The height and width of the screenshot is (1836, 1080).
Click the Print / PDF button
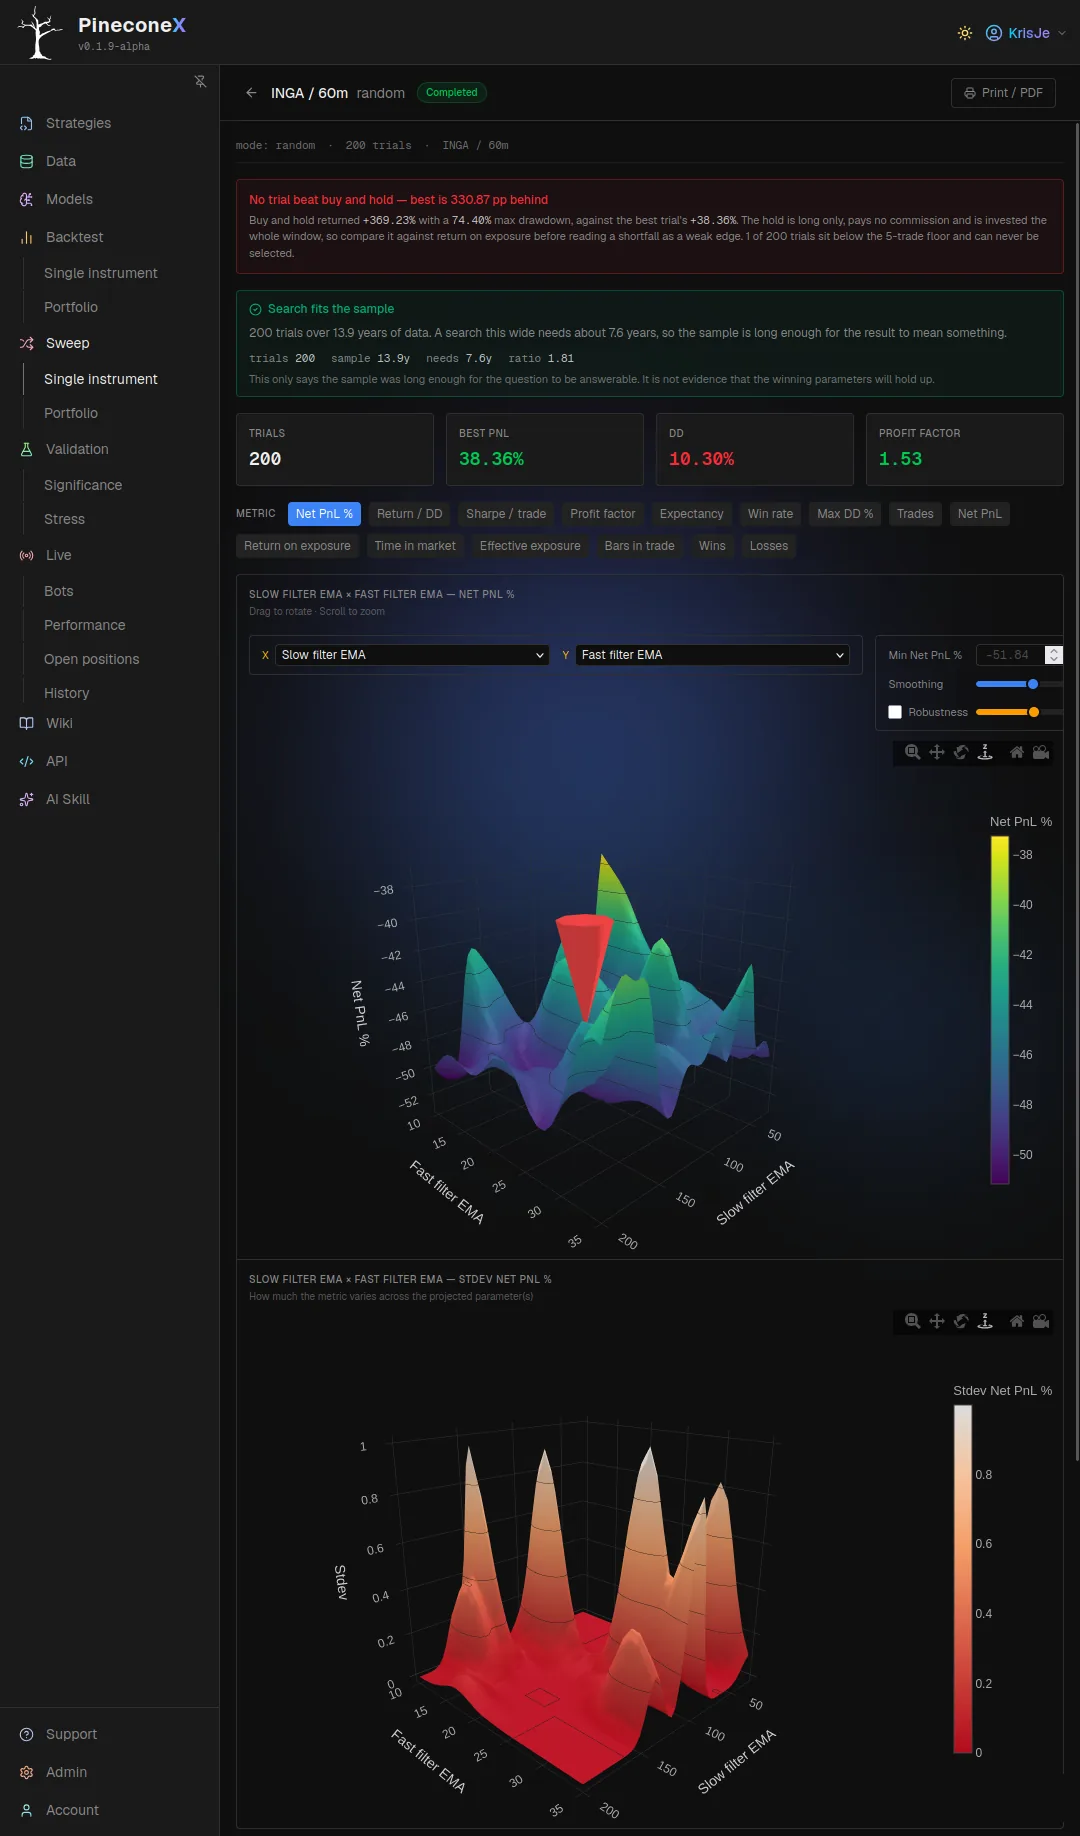1003,93
